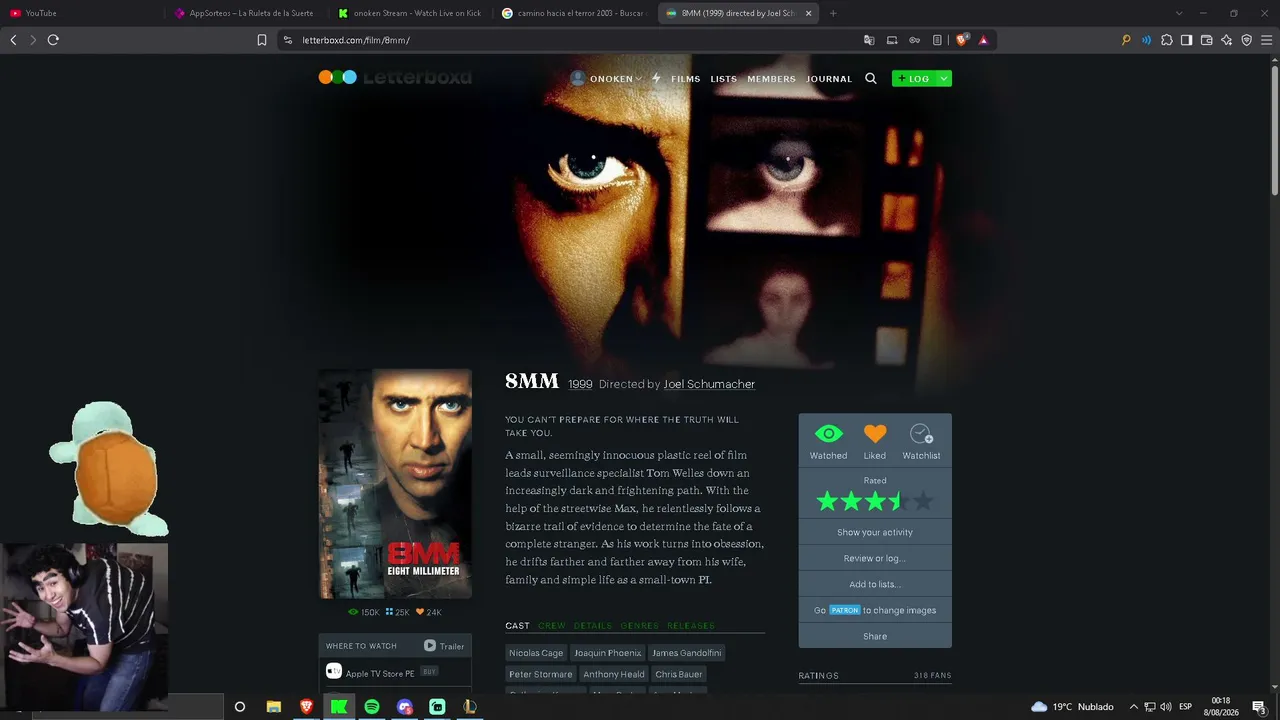Switch to the onoken Stream Kick tab
Image resolution: width=1280 pixels, height=720 pixels.
pos(410,13)
